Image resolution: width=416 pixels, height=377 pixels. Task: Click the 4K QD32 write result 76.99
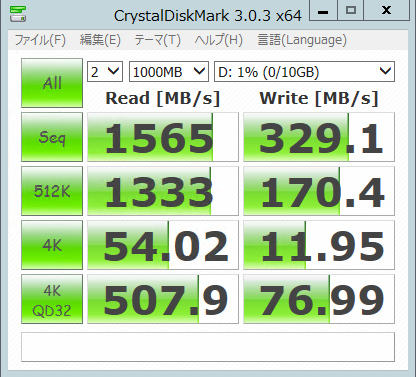point(319,299)
